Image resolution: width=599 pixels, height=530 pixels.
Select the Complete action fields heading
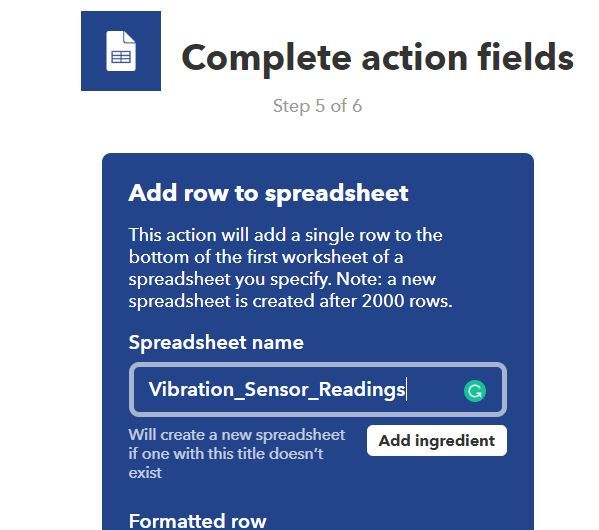point(378,57)
